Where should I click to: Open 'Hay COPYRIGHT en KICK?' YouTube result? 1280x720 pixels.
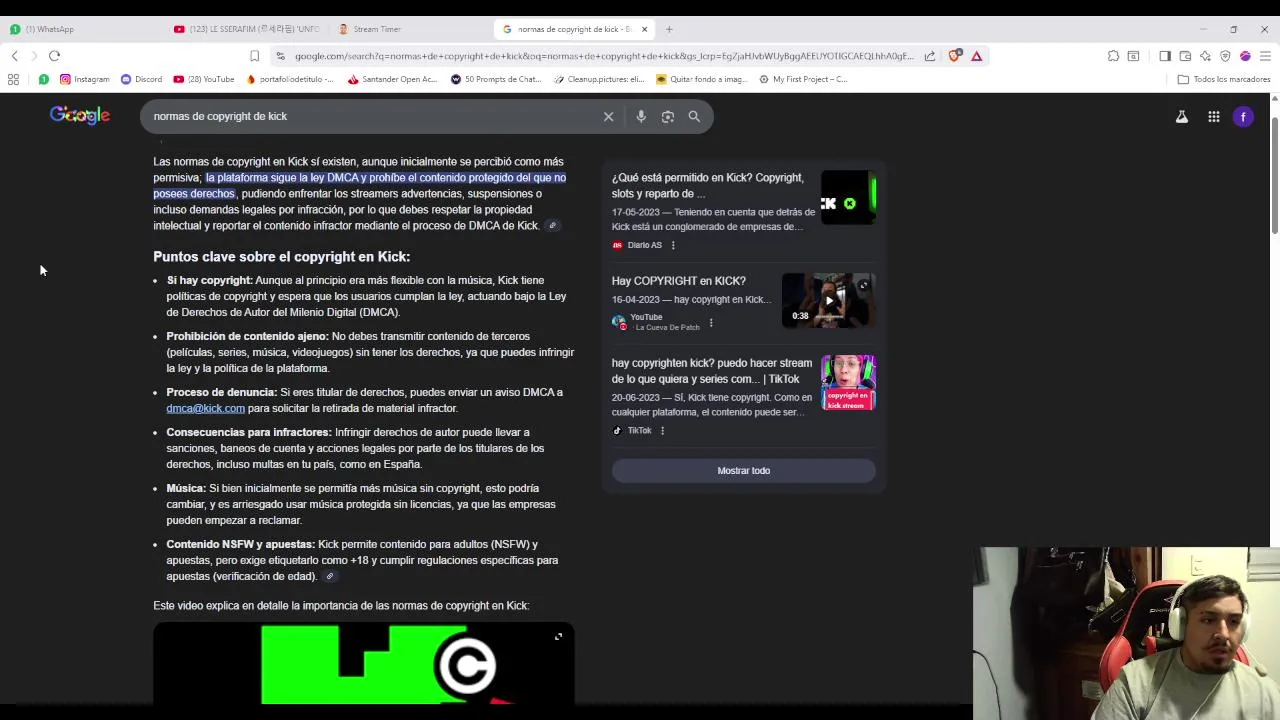point(679,281)
